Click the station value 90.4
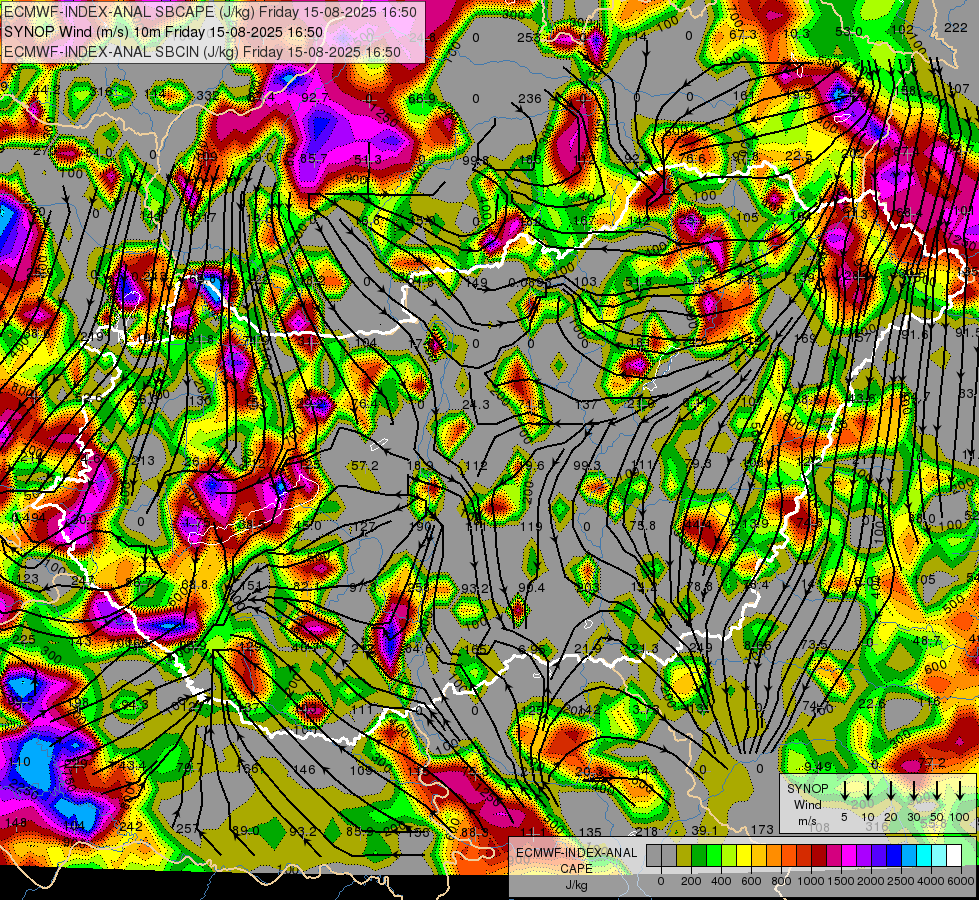979x900 pixels. coord(531,588)
